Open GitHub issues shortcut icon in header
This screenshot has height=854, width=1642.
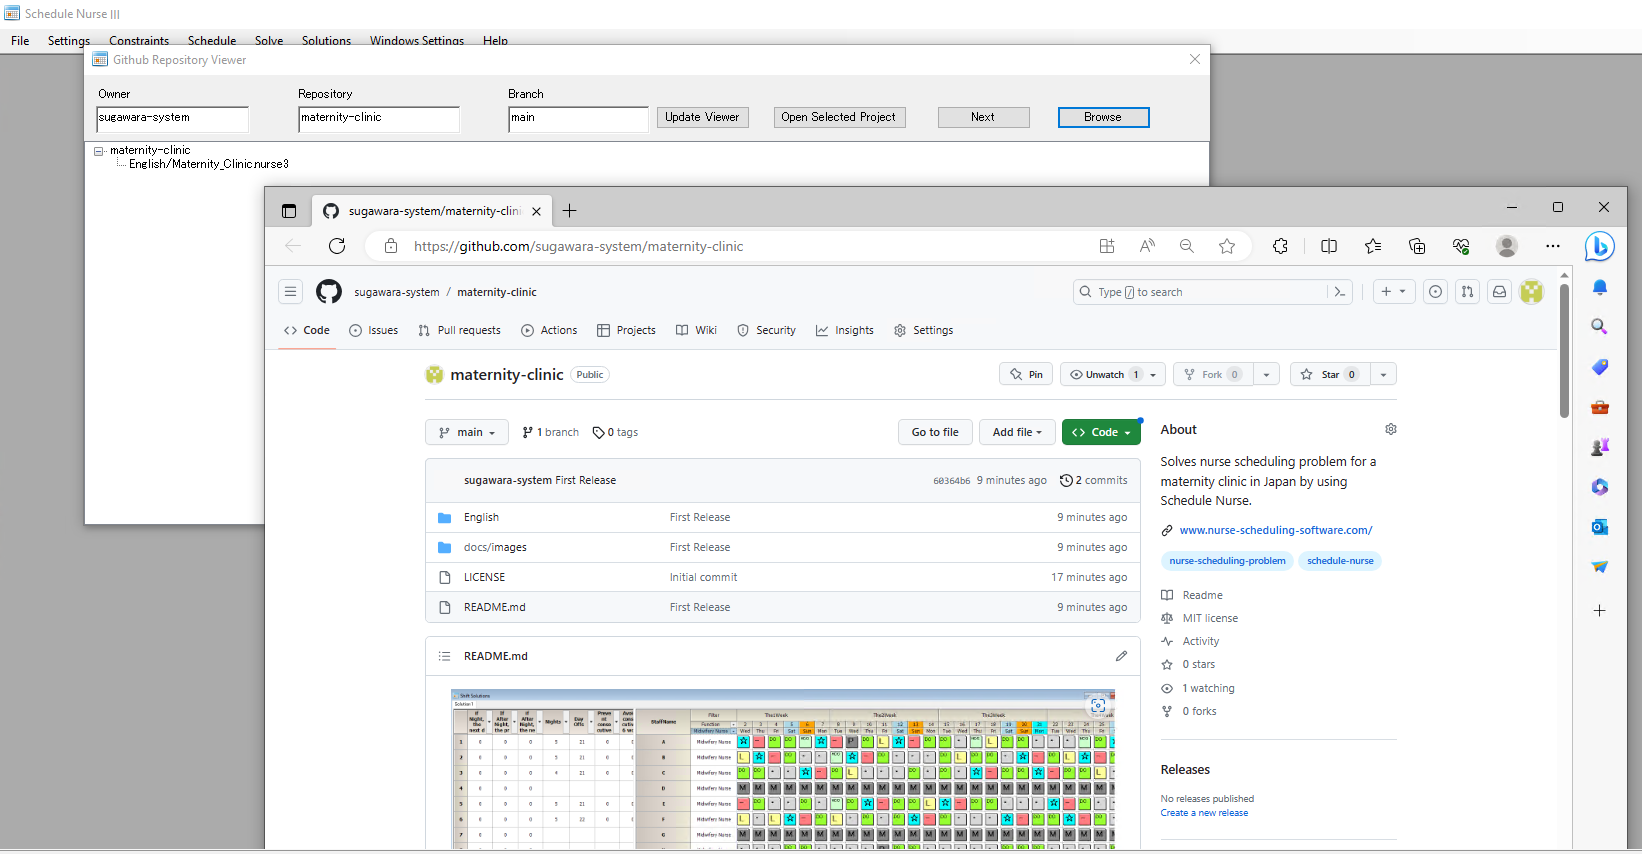(x=1435, y=292)
